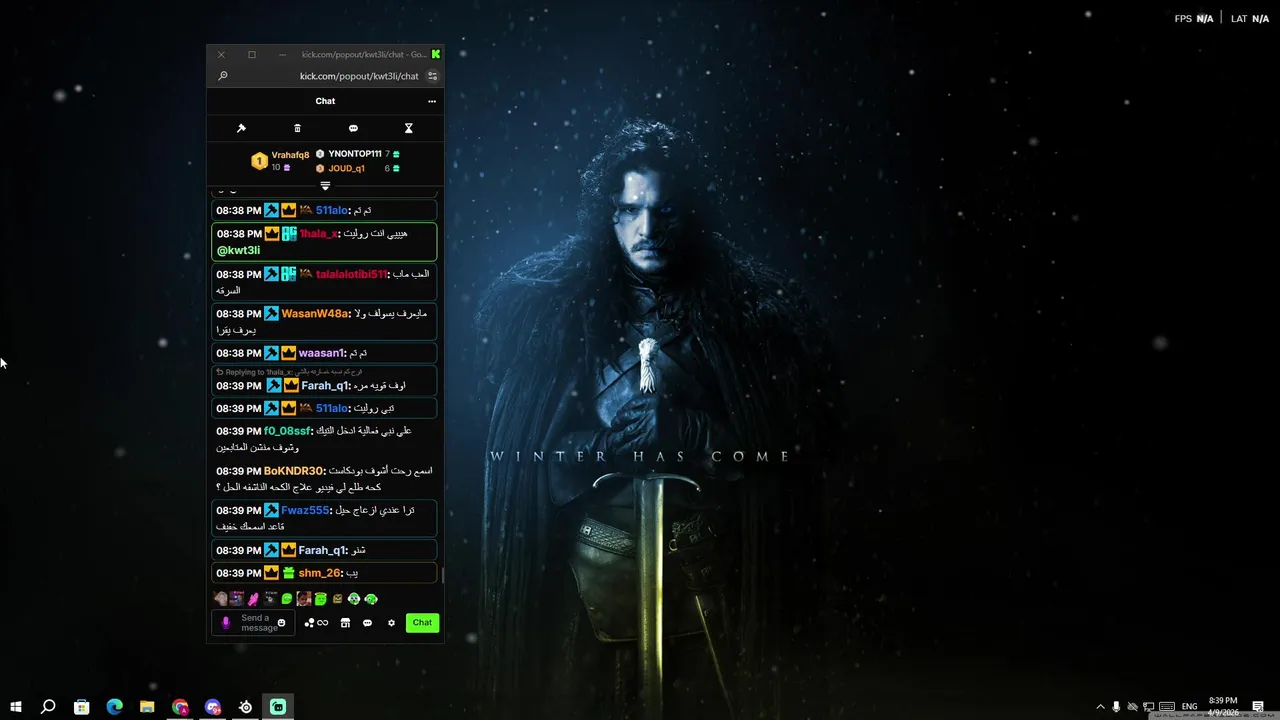Click username waasan1
The image size is (1280, 720).
(x=321, y=353)
